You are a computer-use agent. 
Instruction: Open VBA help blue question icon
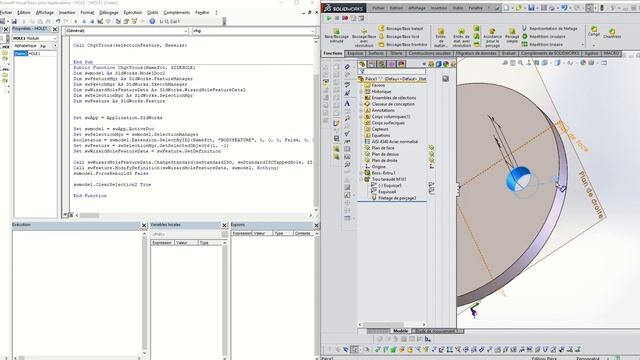(152, 21)
